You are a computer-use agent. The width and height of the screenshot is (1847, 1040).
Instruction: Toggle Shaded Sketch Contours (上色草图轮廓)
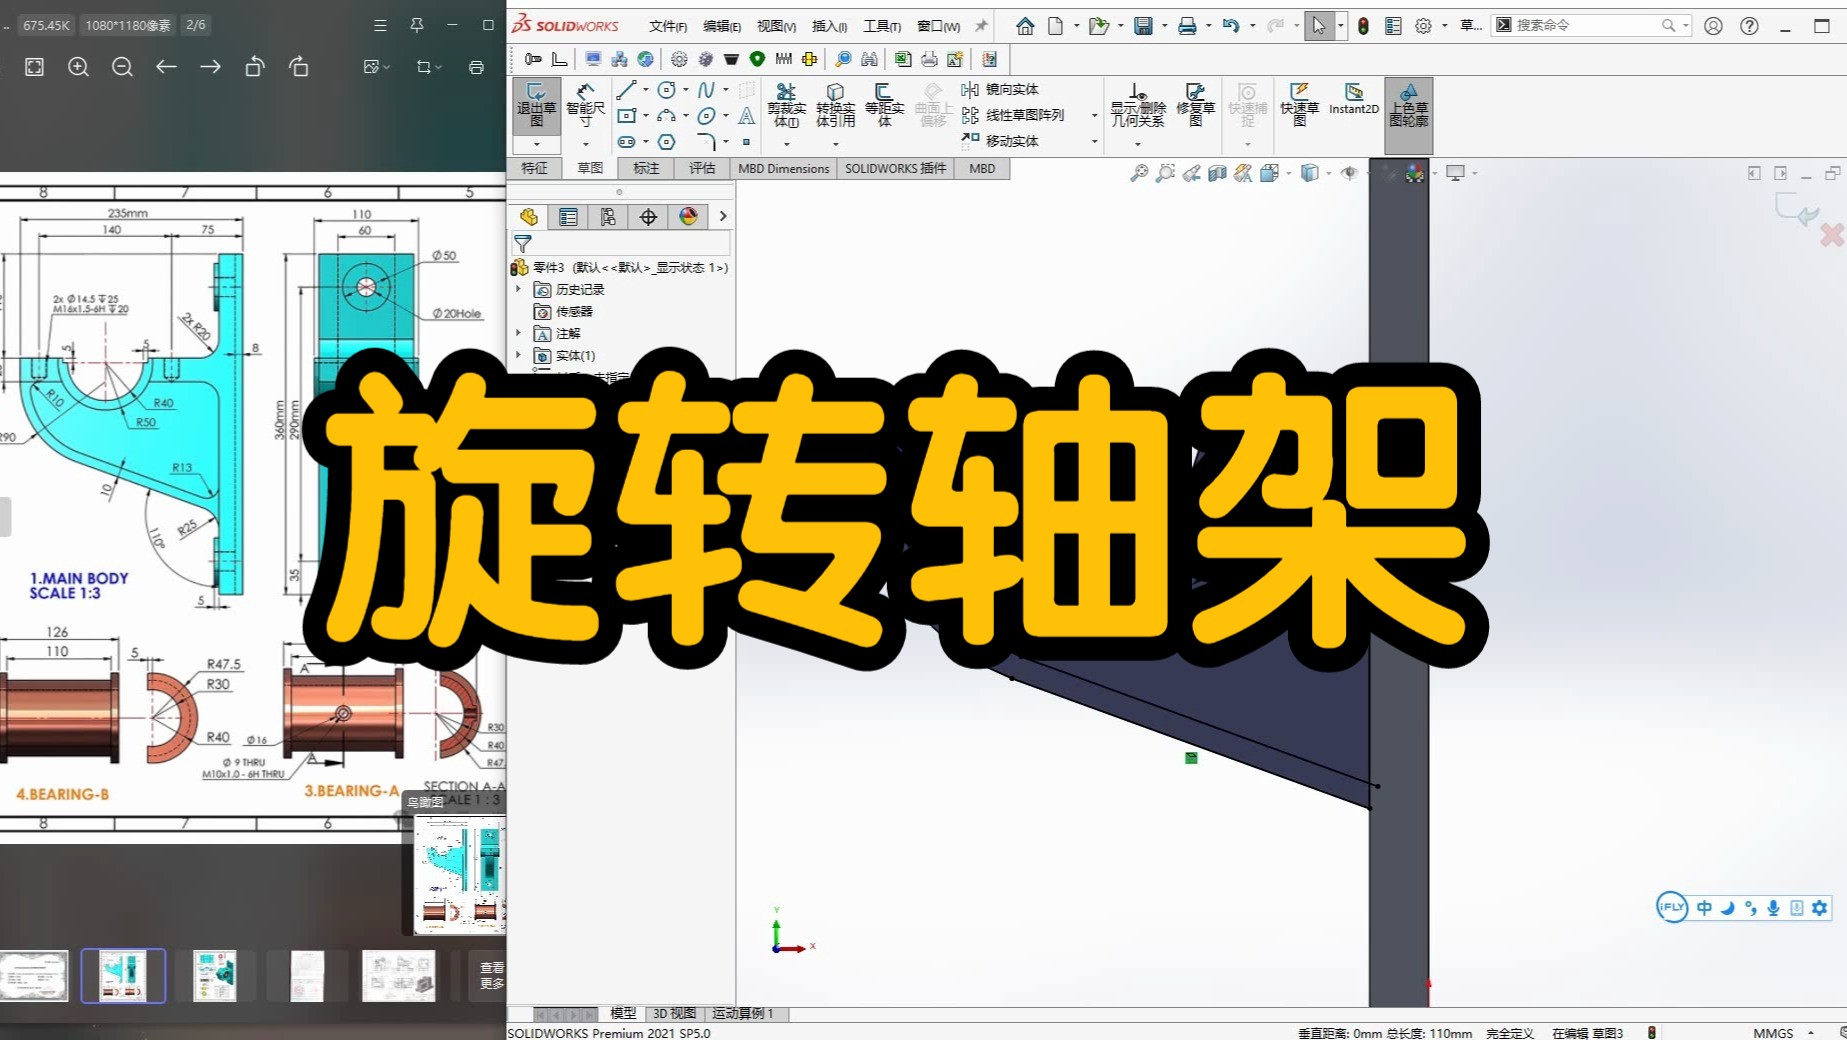(x=1408, y=105)
